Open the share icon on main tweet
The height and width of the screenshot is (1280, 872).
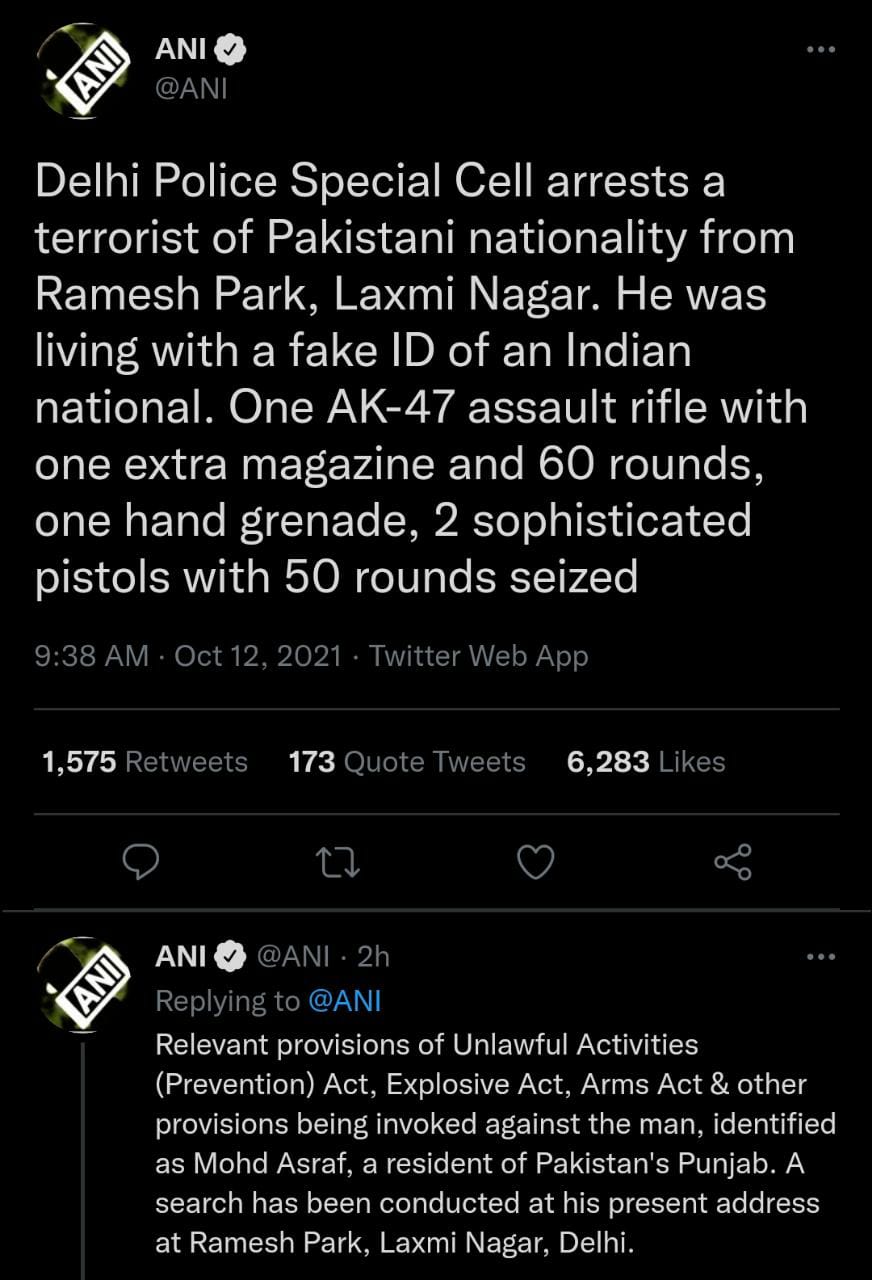pyautogui.click(x=732, y=861)
